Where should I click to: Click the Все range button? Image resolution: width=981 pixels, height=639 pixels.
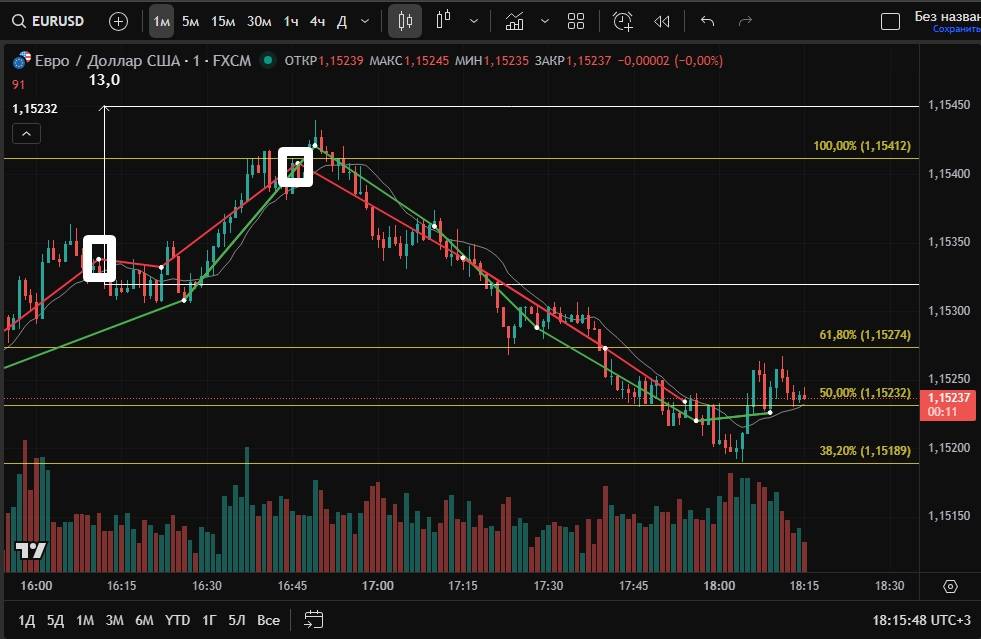pyautogui.click(x=268, y=620)
